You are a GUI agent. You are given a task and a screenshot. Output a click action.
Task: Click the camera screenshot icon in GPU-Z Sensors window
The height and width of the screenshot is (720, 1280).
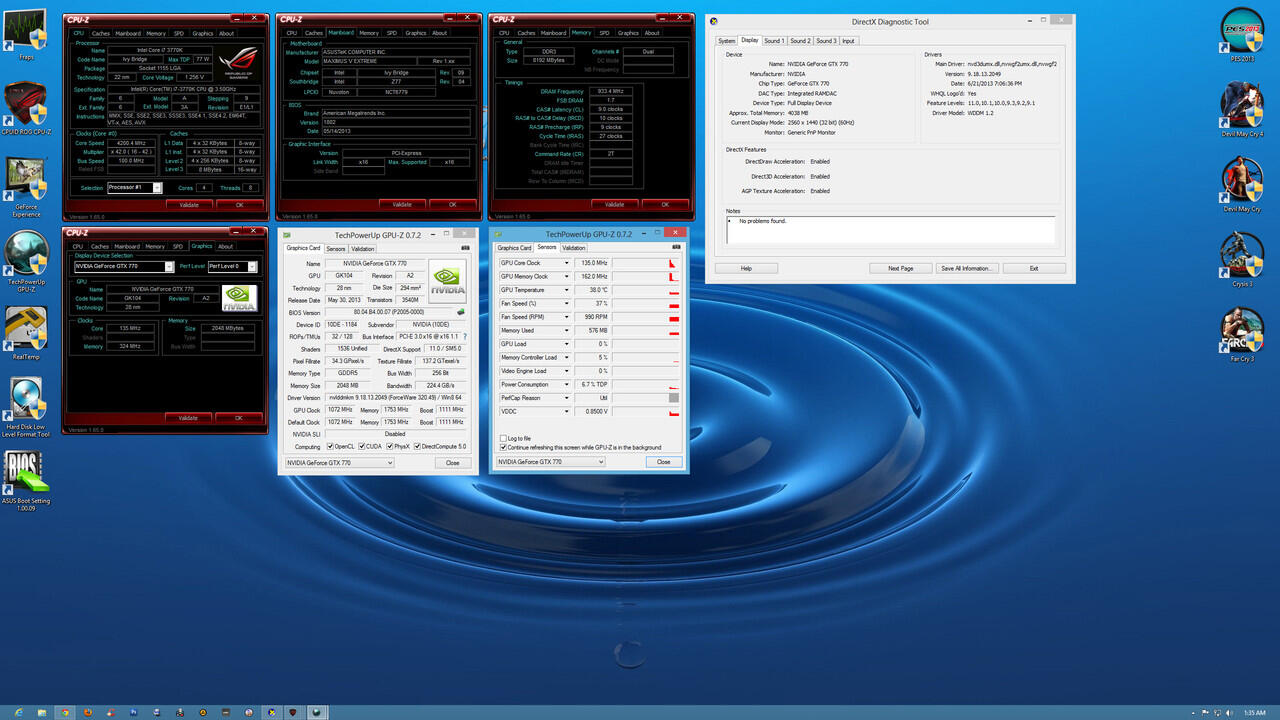[x=674, y=247]
